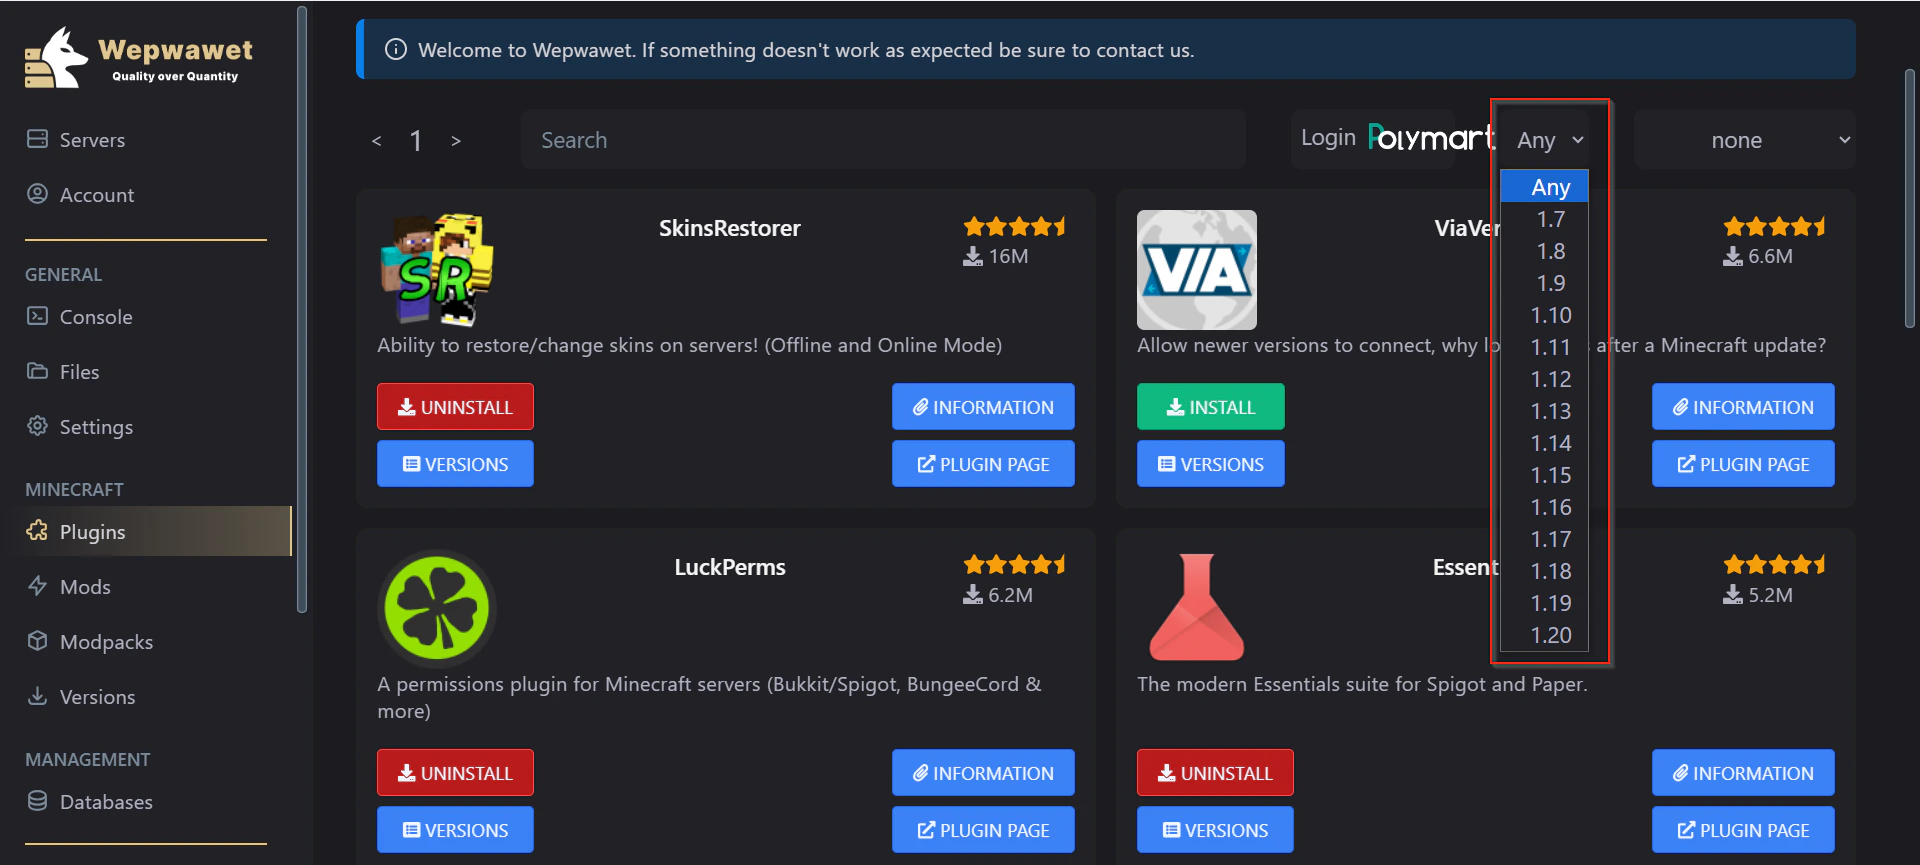
Task: Click the SkinsRestorer plugin icon
Action: (x=437, y=269)
